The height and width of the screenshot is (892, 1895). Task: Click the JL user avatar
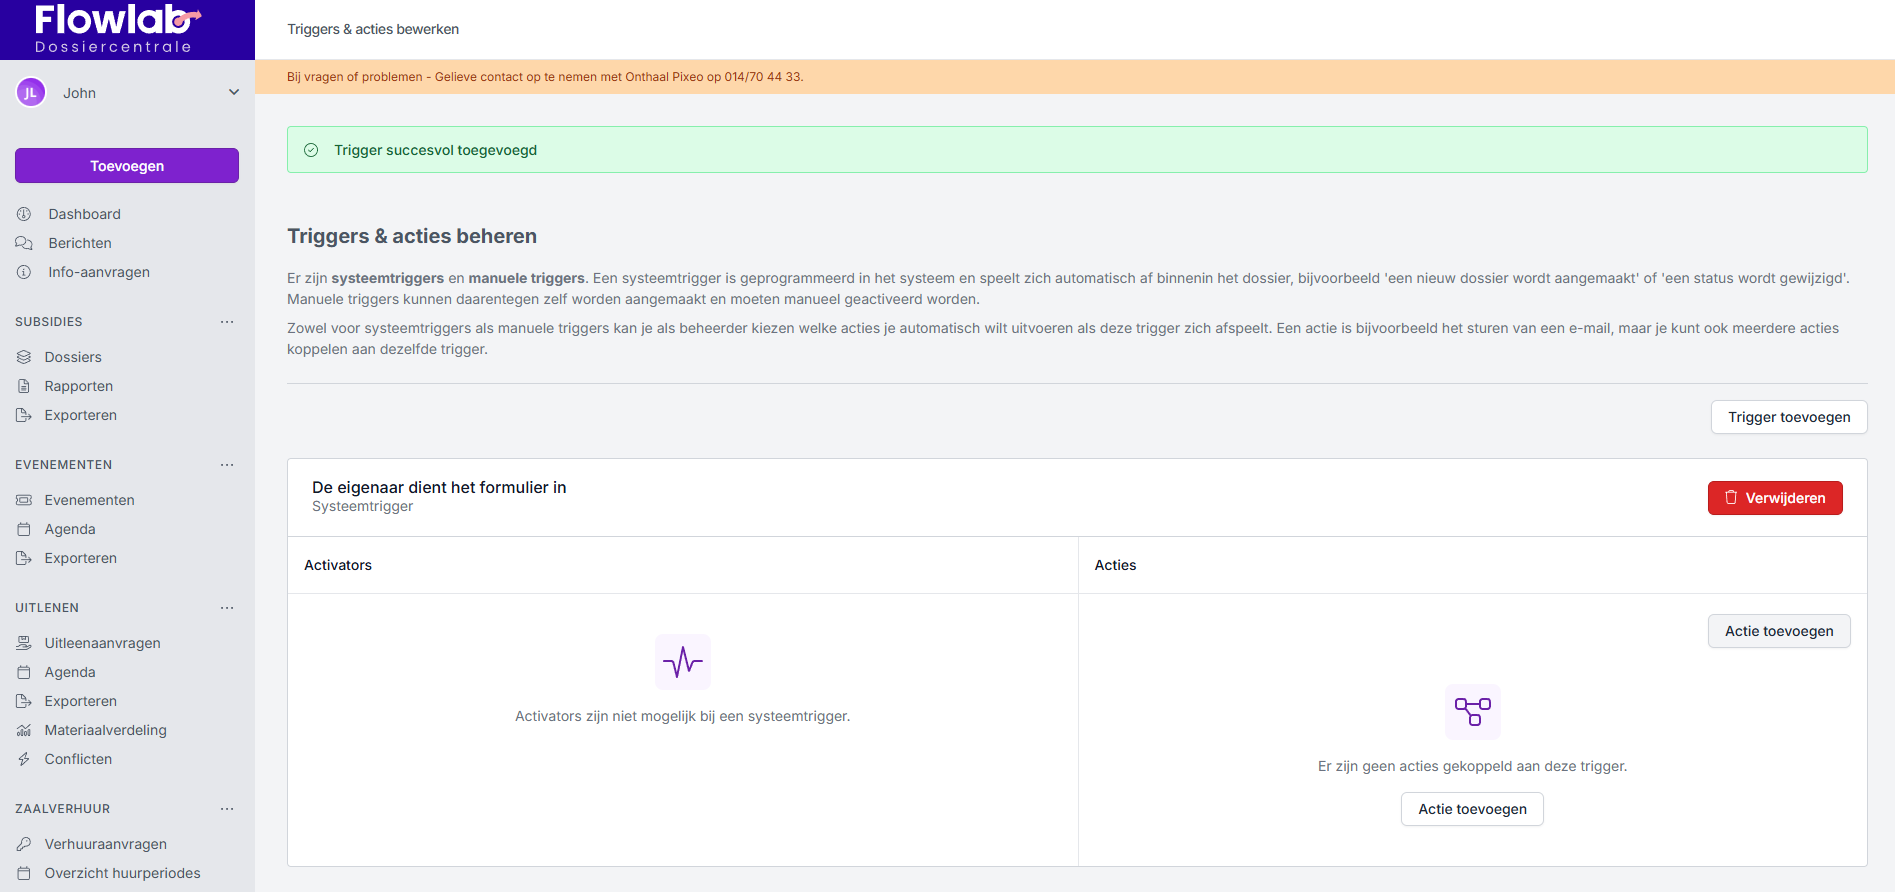[31, 93]
